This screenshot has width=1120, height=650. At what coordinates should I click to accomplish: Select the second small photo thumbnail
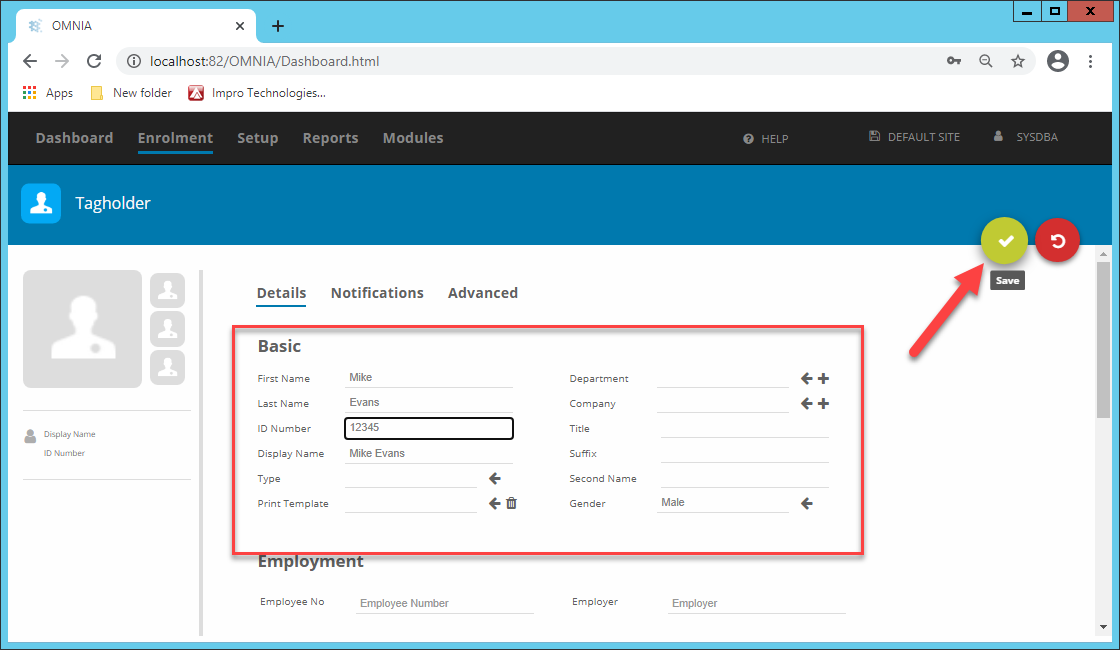(168, 329)
